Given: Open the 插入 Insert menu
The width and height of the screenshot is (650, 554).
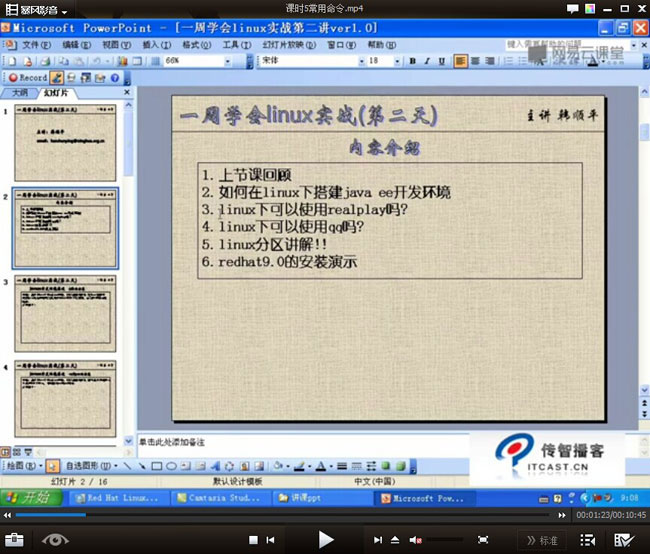Looking at the screenshot, I should (157, 45).
